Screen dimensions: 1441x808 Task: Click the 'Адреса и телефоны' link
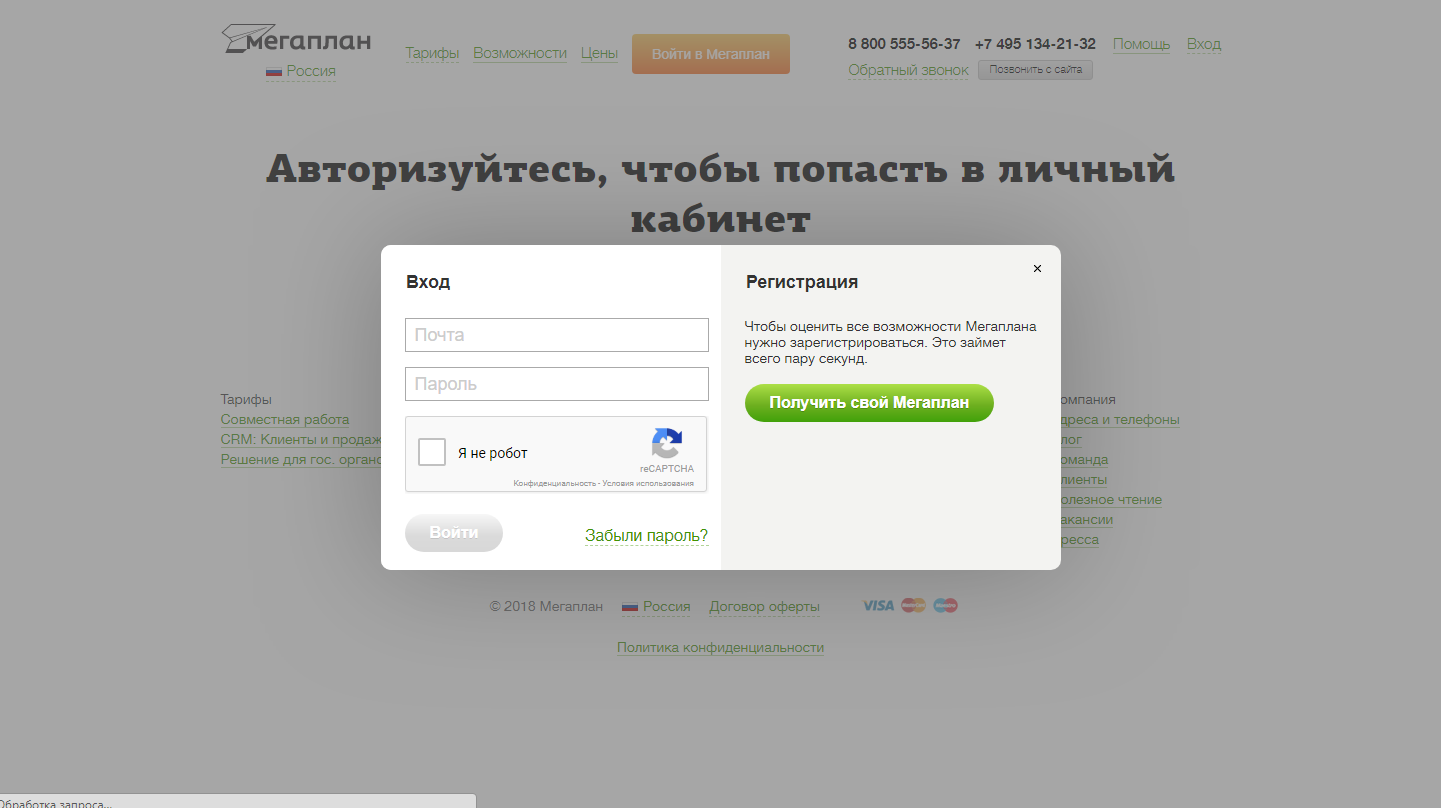pyautogui.click(x=1118, y=420)
